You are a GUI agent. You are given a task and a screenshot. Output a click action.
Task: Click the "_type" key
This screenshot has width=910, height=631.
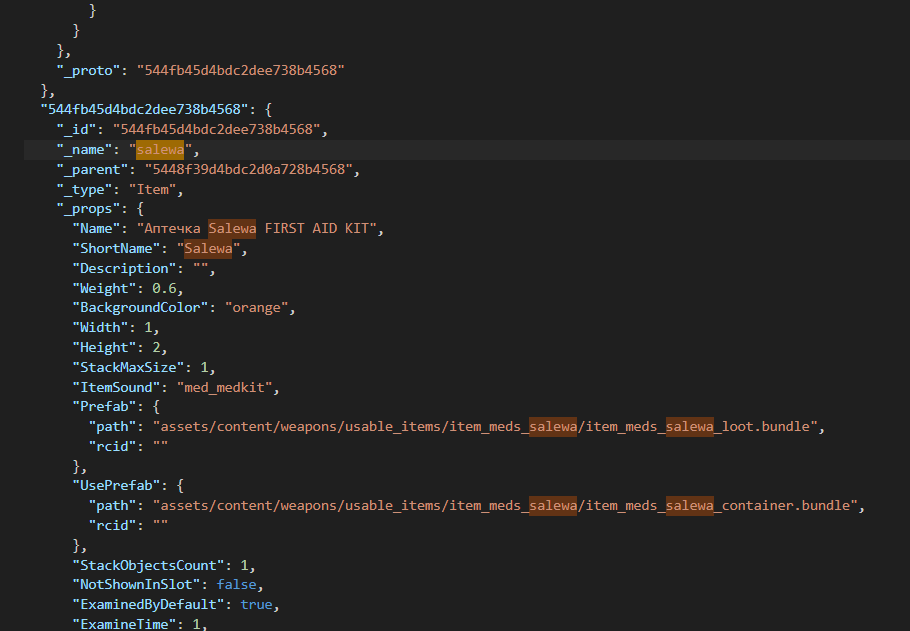tap(84, 189)
